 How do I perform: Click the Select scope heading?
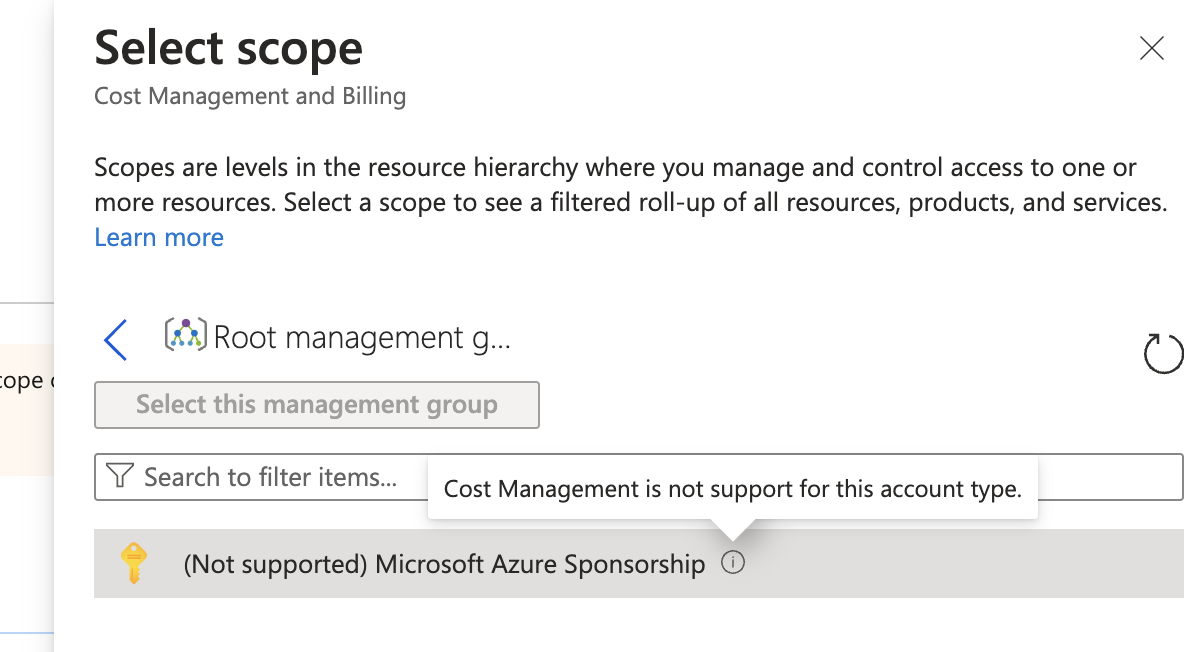pyautogui.click(x=228, y=48)
